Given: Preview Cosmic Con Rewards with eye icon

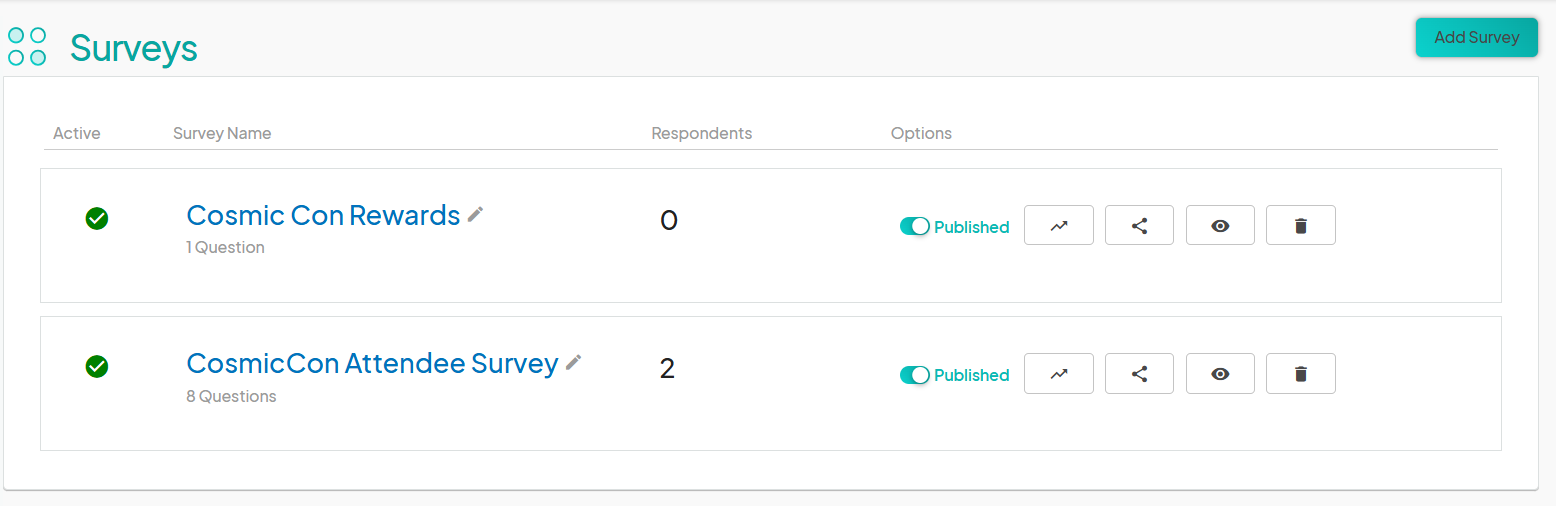Looking at the screenshot, I should pyautogui.click(x=1220, y=225).
